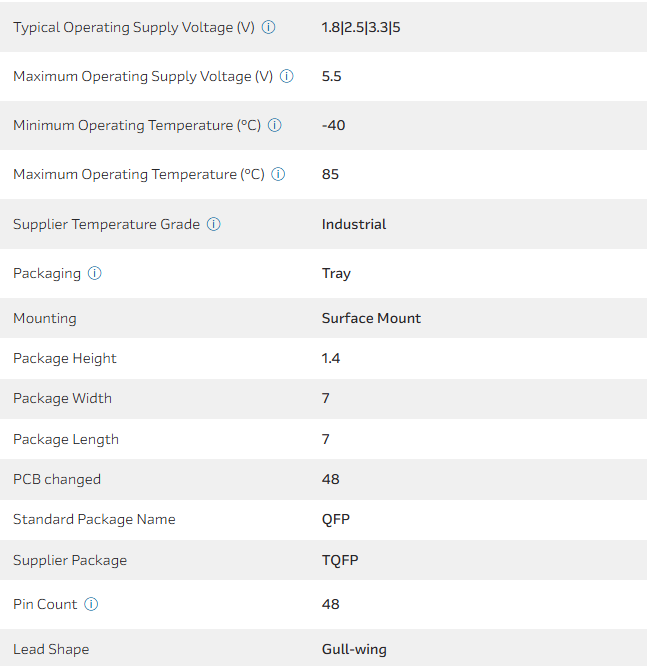Show the Packaging info tooltip icon
This screenshot has width=647, height=666.
[x=95, y=273]
